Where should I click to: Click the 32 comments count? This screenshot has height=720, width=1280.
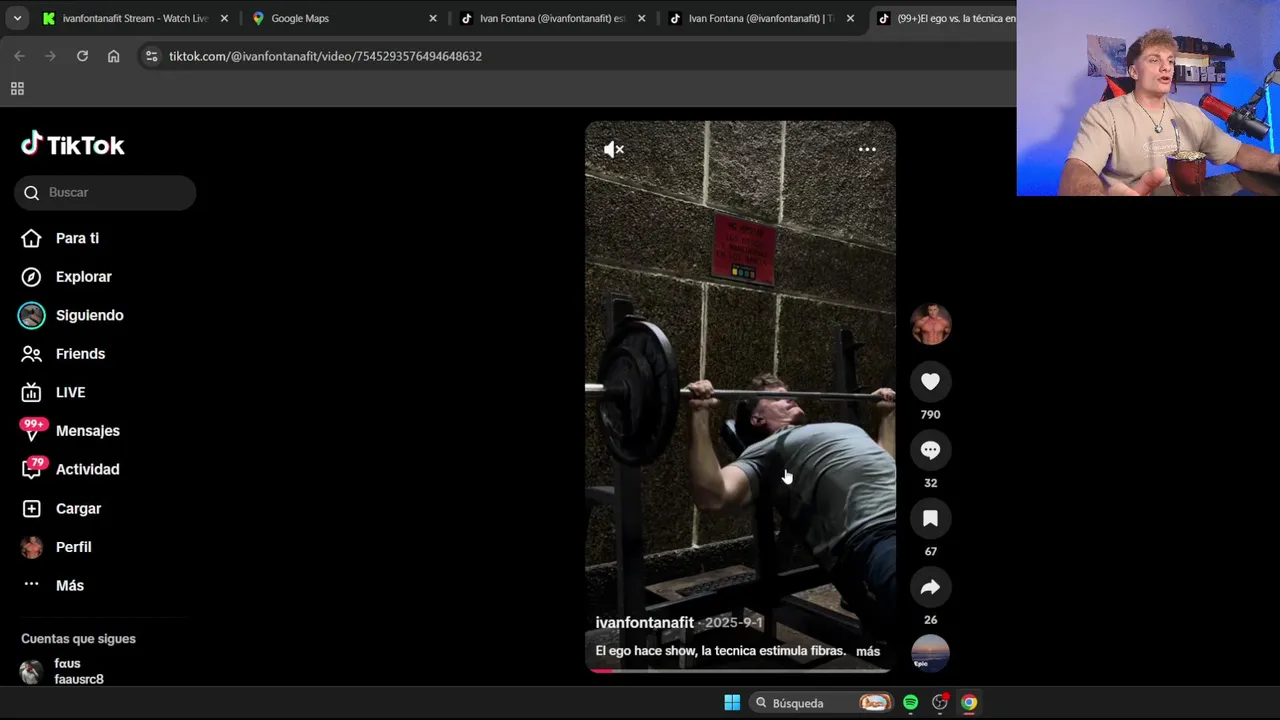[930, 483]
